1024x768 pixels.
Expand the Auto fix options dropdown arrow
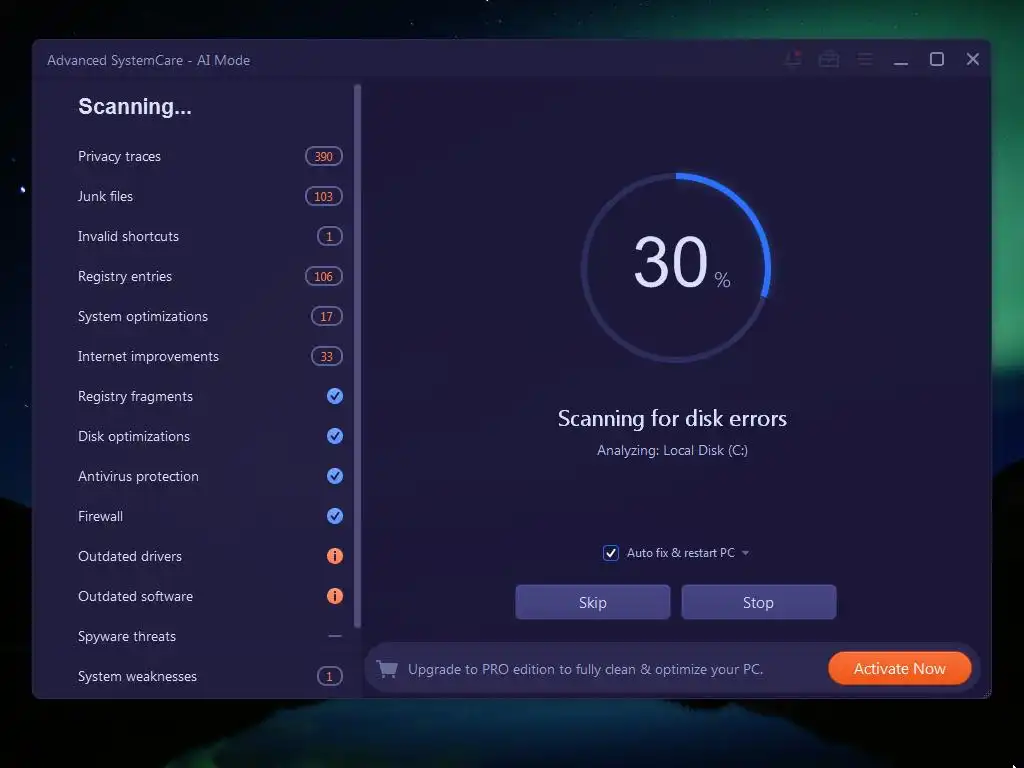pos(745,553)
